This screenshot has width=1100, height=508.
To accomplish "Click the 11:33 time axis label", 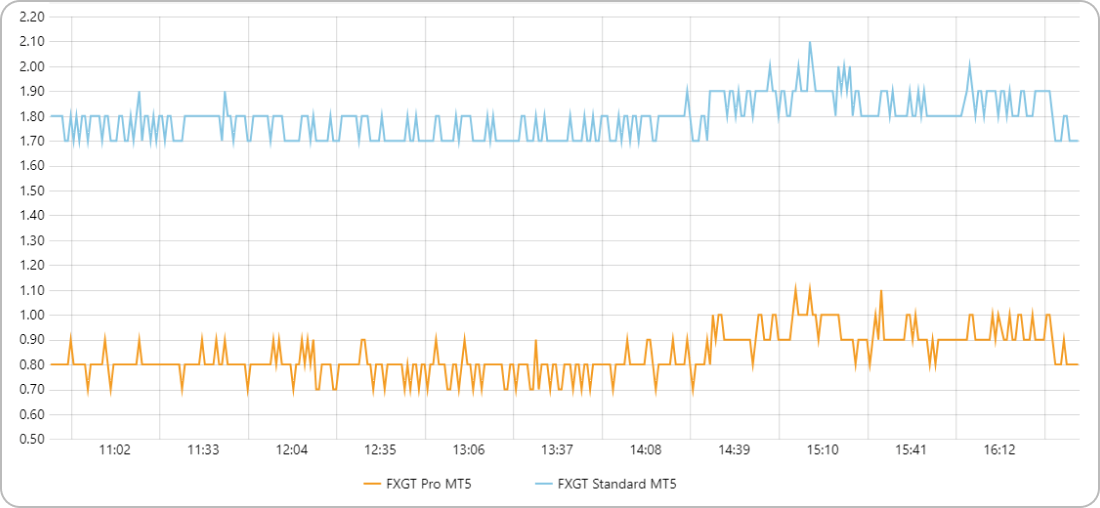I will point(203,450).
